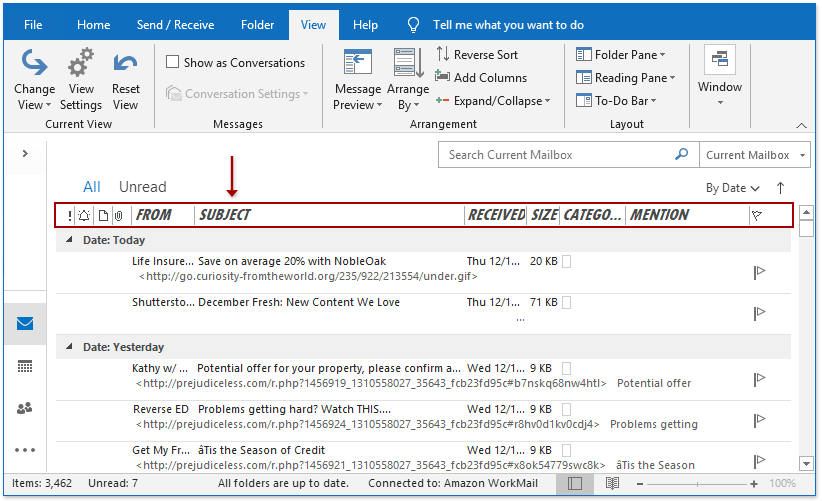The height and width of the screenshot is (501, 822).
Task: Open Calendar from navigation sidebar
Action: [25, 366]
